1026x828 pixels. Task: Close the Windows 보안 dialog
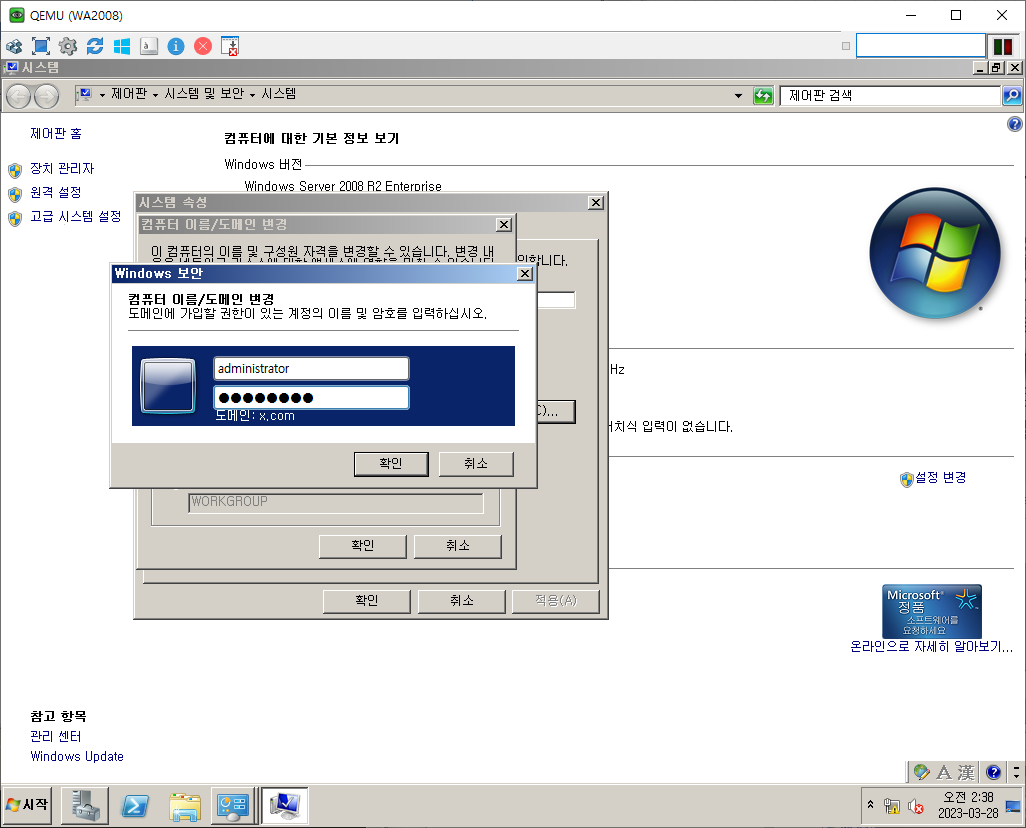(x=525, y=274)
